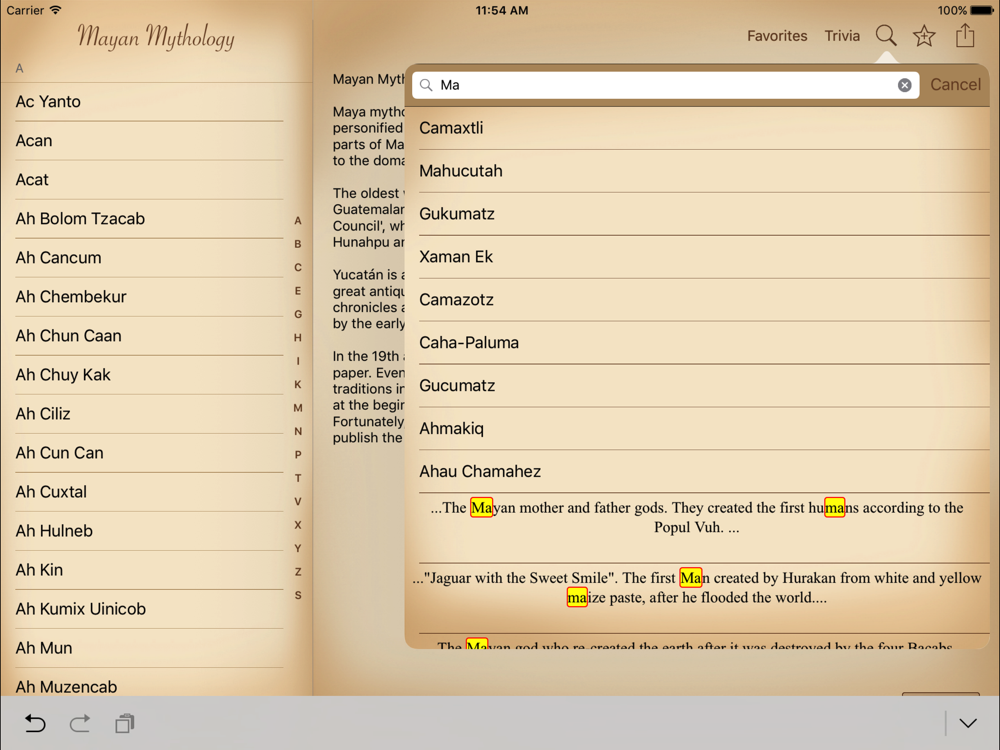The image size is (1000, 750).
Task: Jump to letter A in index
Action: [298, 221]
